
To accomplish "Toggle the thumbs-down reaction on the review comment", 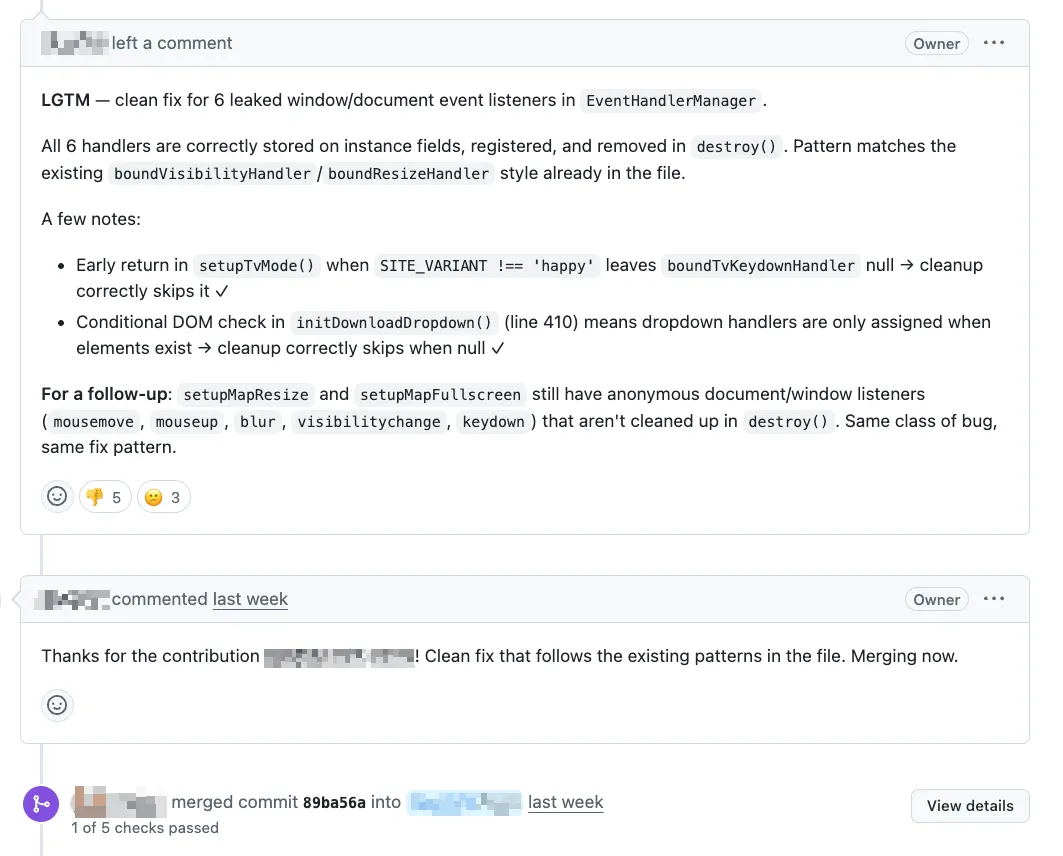I will (105, 496).
